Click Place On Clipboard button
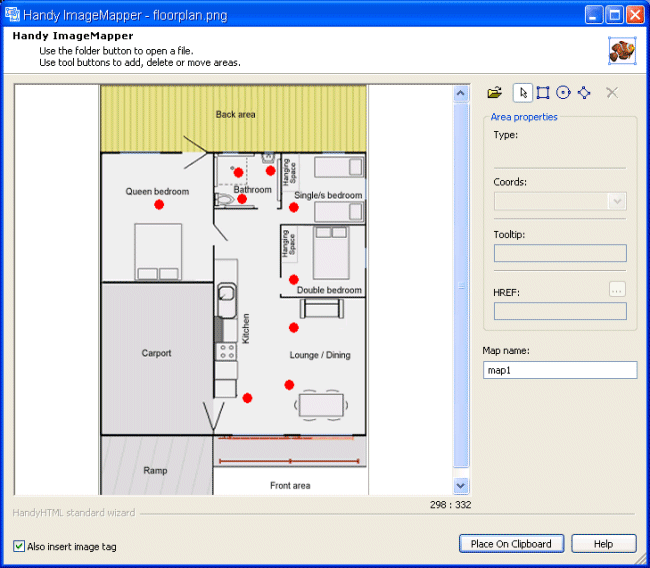650x568 pixels. point(512,544)
